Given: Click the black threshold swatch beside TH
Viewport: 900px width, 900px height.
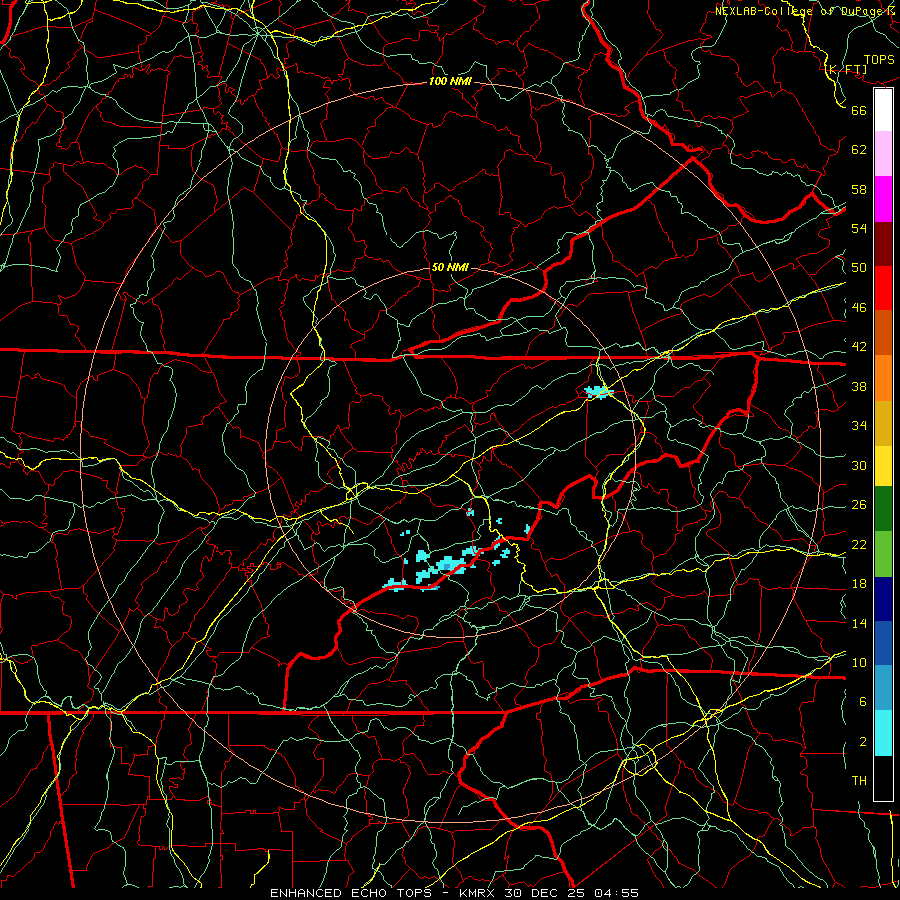Looking at the screenshot, I should pos(883,778).
